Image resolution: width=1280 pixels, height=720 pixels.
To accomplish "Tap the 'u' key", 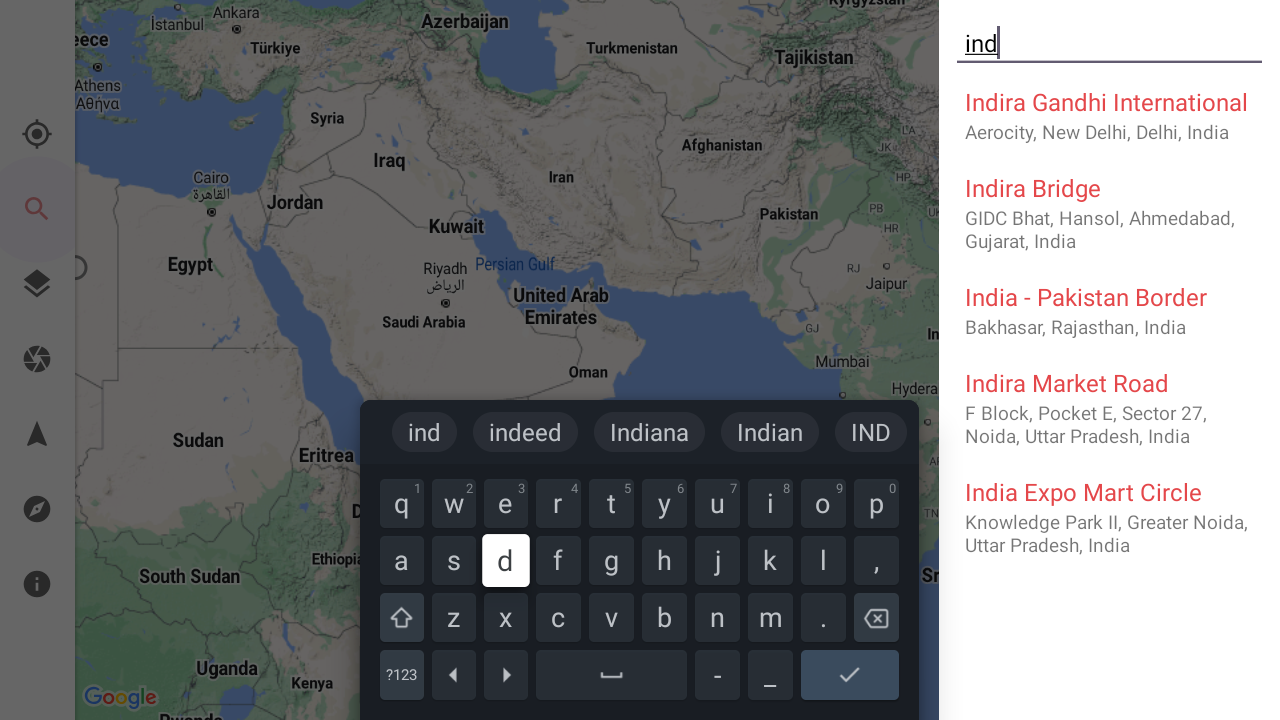I will (717, 504).
